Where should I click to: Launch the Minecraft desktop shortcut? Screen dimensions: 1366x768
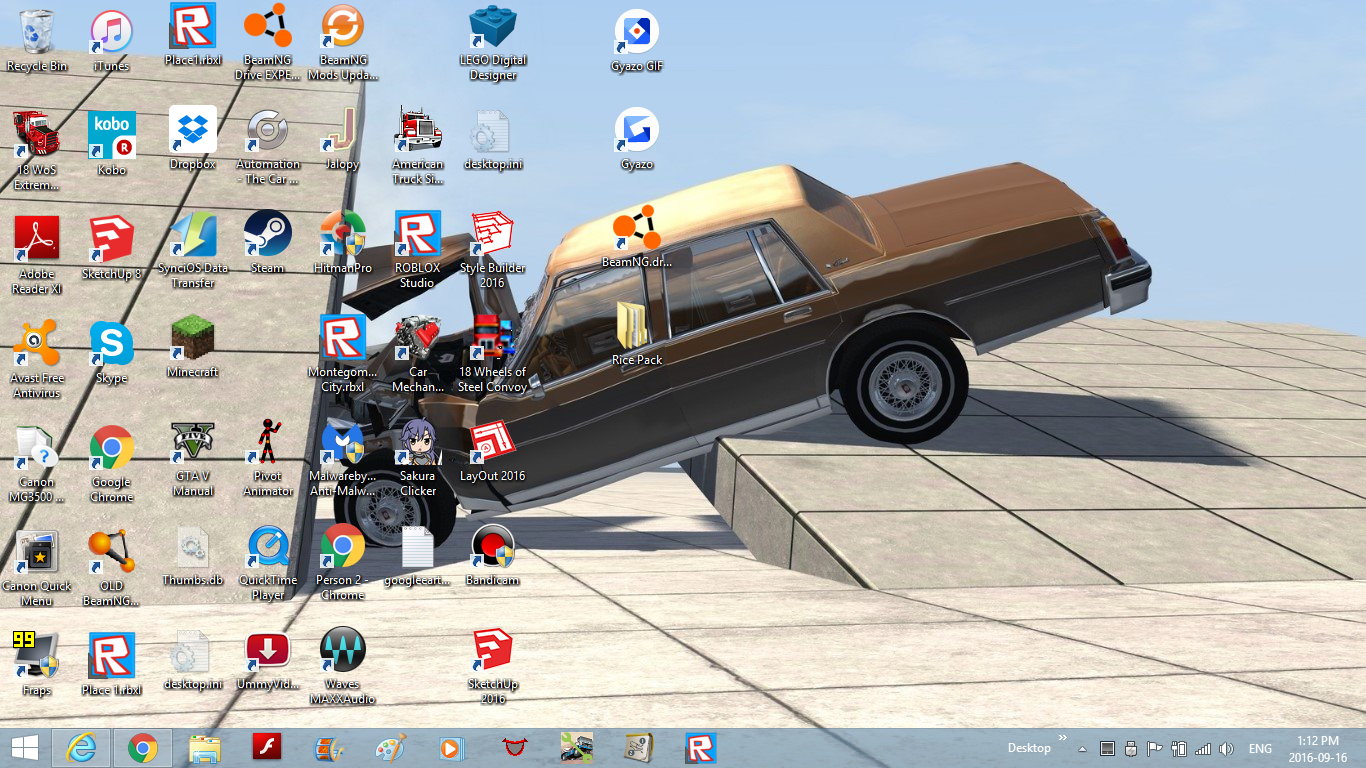193,346
